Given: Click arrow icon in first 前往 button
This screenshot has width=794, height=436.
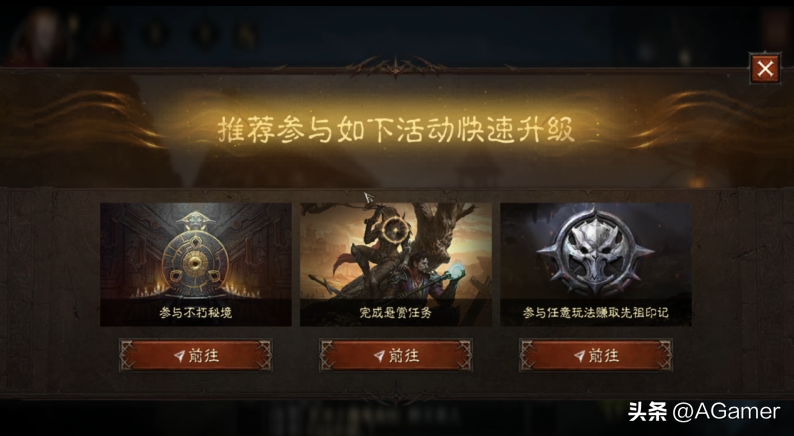Looking at the screenshot, I should coord(179,356).
